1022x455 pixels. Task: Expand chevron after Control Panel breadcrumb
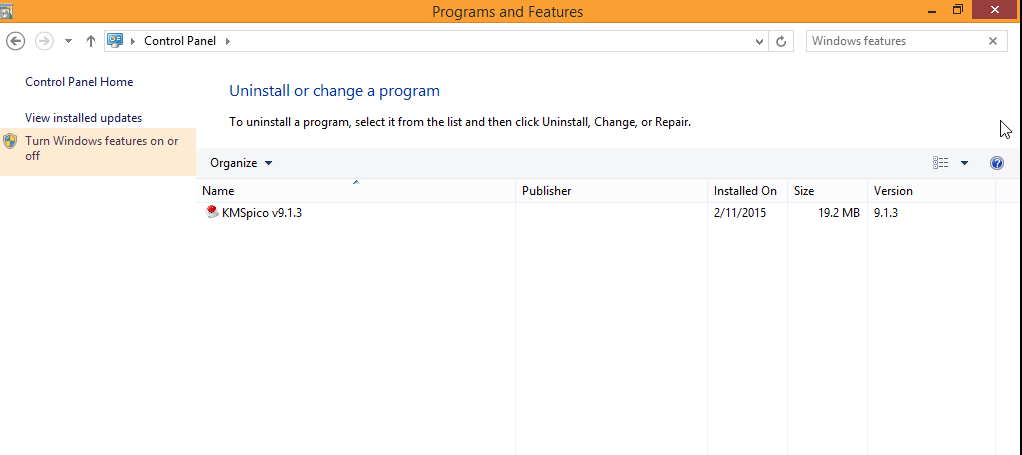227,41
